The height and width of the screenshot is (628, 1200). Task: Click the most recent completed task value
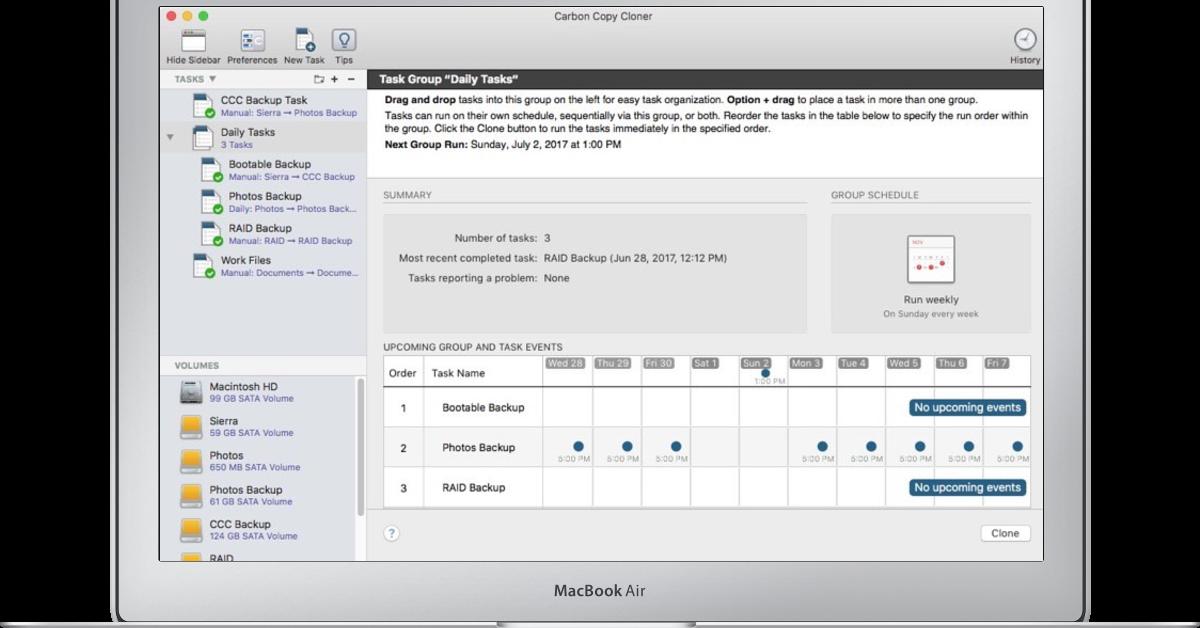(635, 258)
